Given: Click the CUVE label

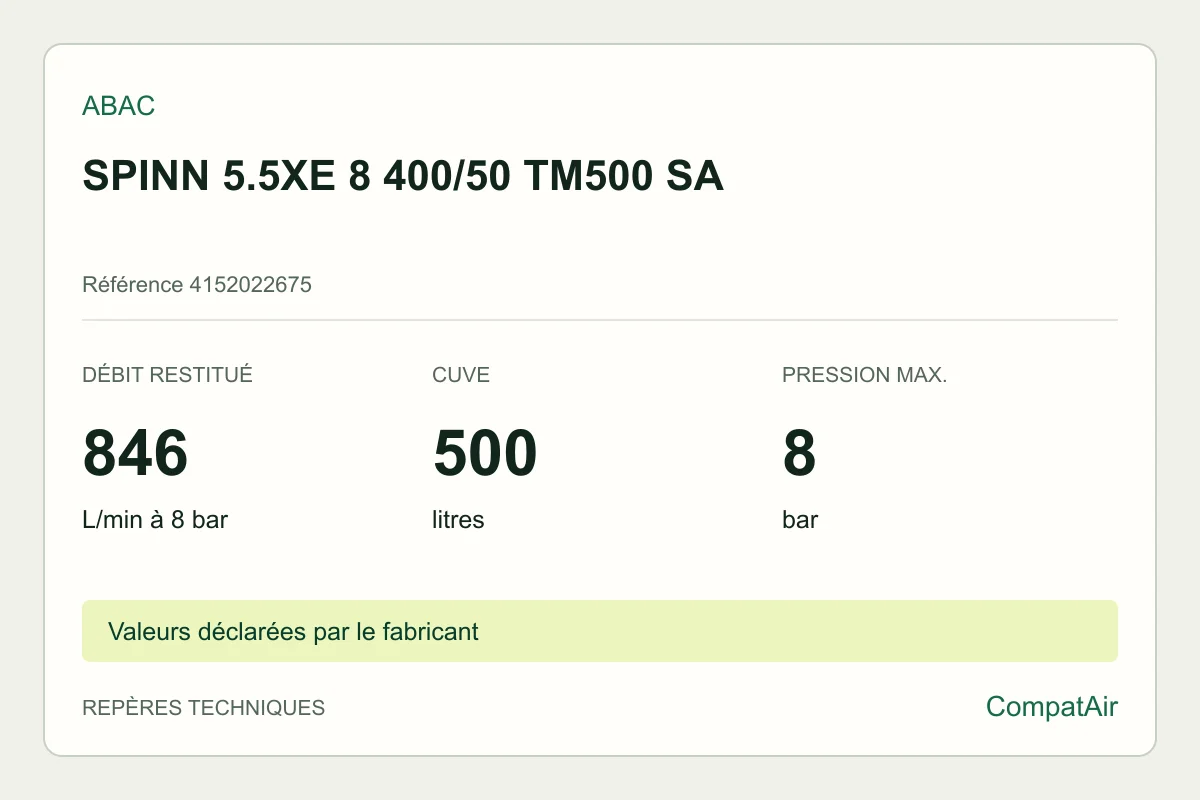Looking at the screenshot, I should (461, 375).
